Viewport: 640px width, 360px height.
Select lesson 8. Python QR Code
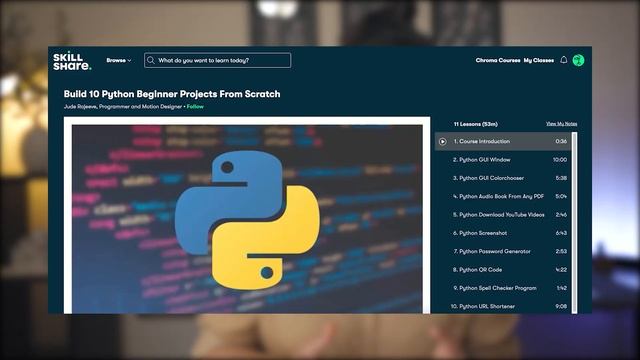[x=503, y=270]
